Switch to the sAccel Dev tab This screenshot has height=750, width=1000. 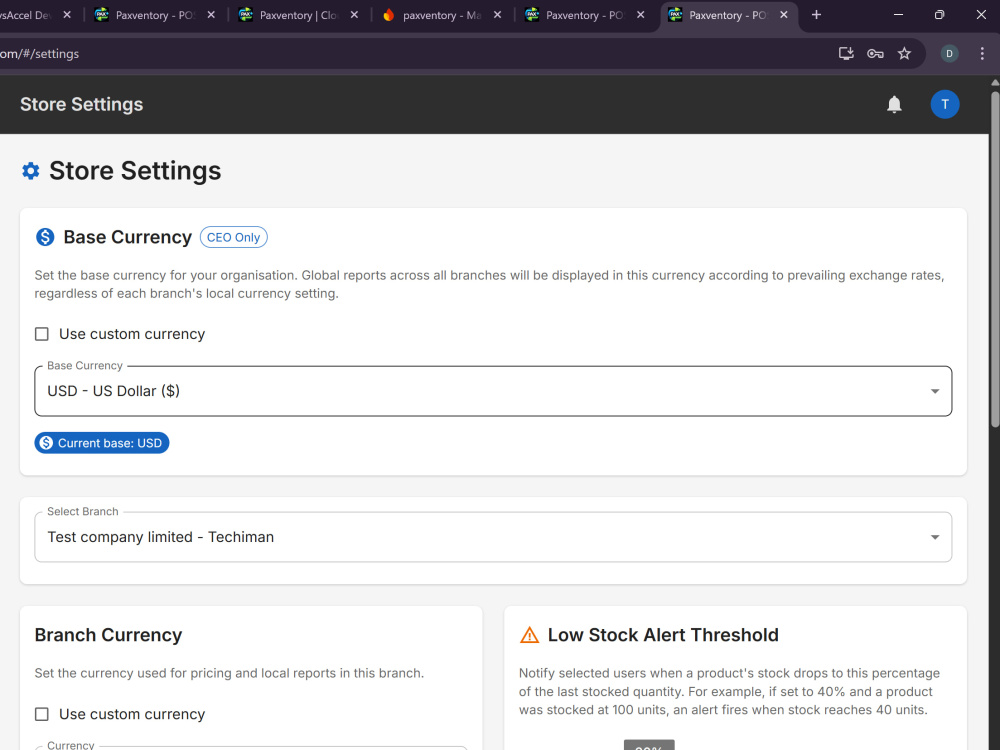point(26,15)
